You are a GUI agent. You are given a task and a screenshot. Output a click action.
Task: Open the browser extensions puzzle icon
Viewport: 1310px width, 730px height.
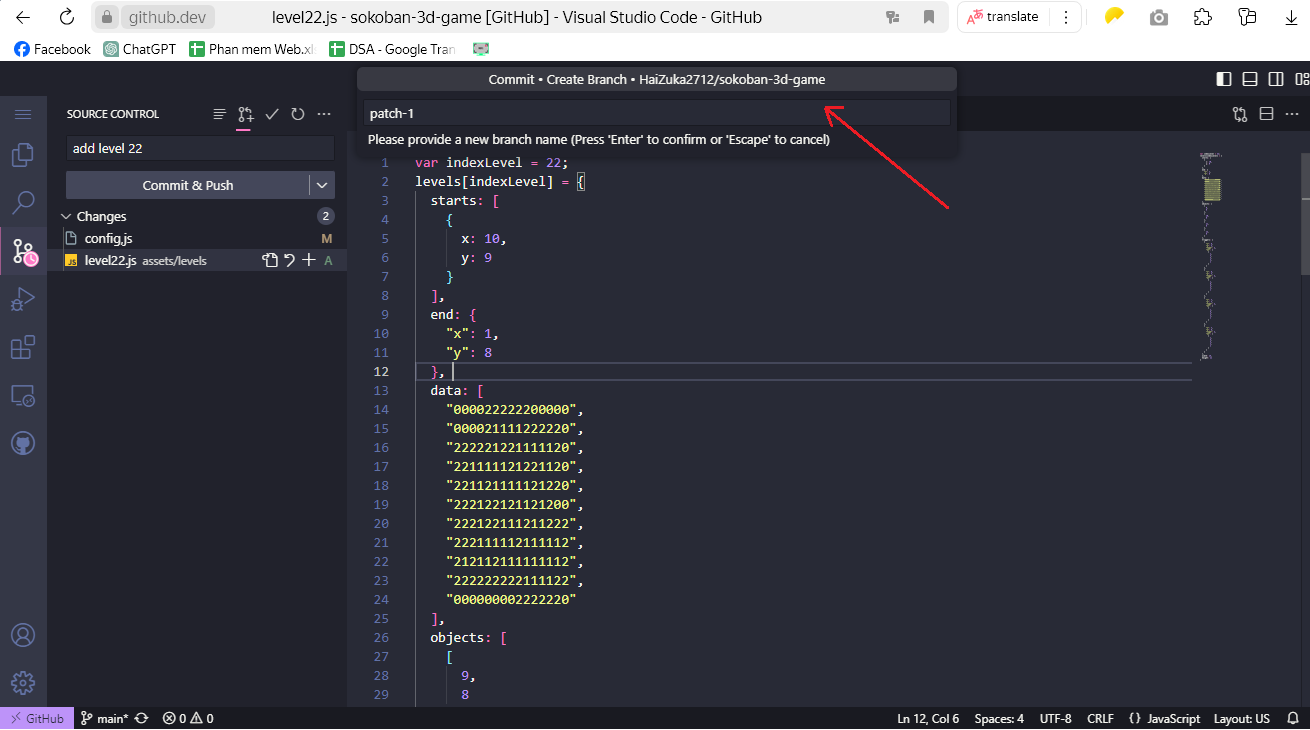click(x=1203, y=17)
